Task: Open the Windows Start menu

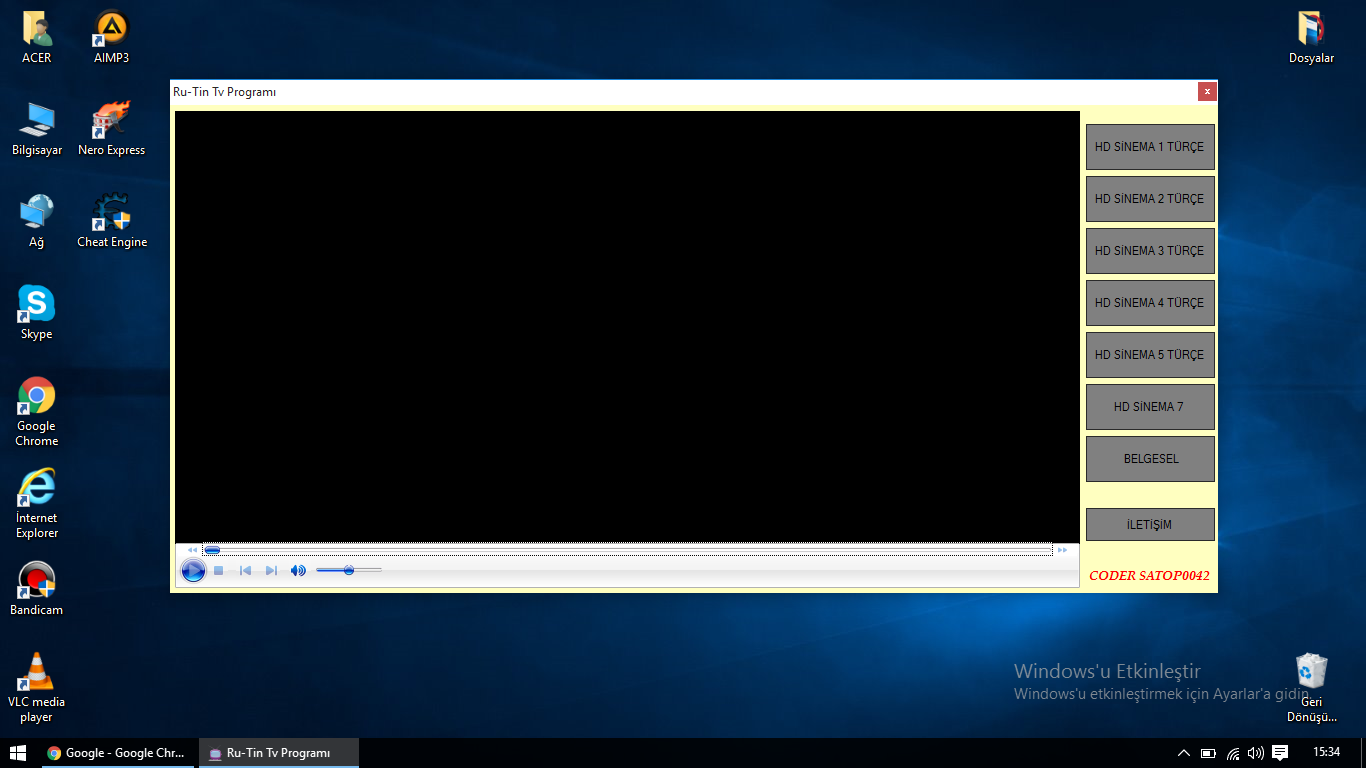Action: point(18,753)
